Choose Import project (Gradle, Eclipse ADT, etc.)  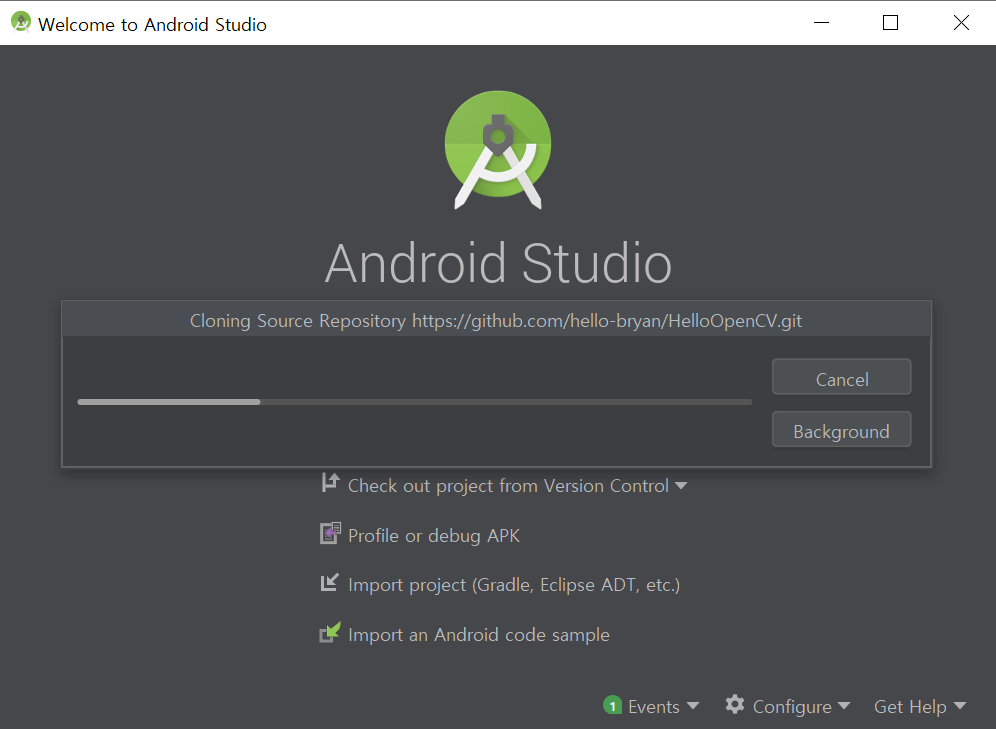tap(514, 585)
